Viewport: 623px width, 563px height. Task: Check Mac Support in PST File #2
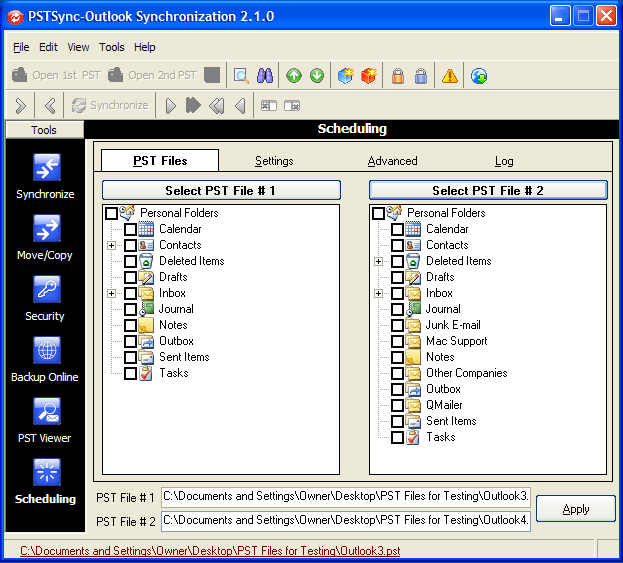coord(397,341)
